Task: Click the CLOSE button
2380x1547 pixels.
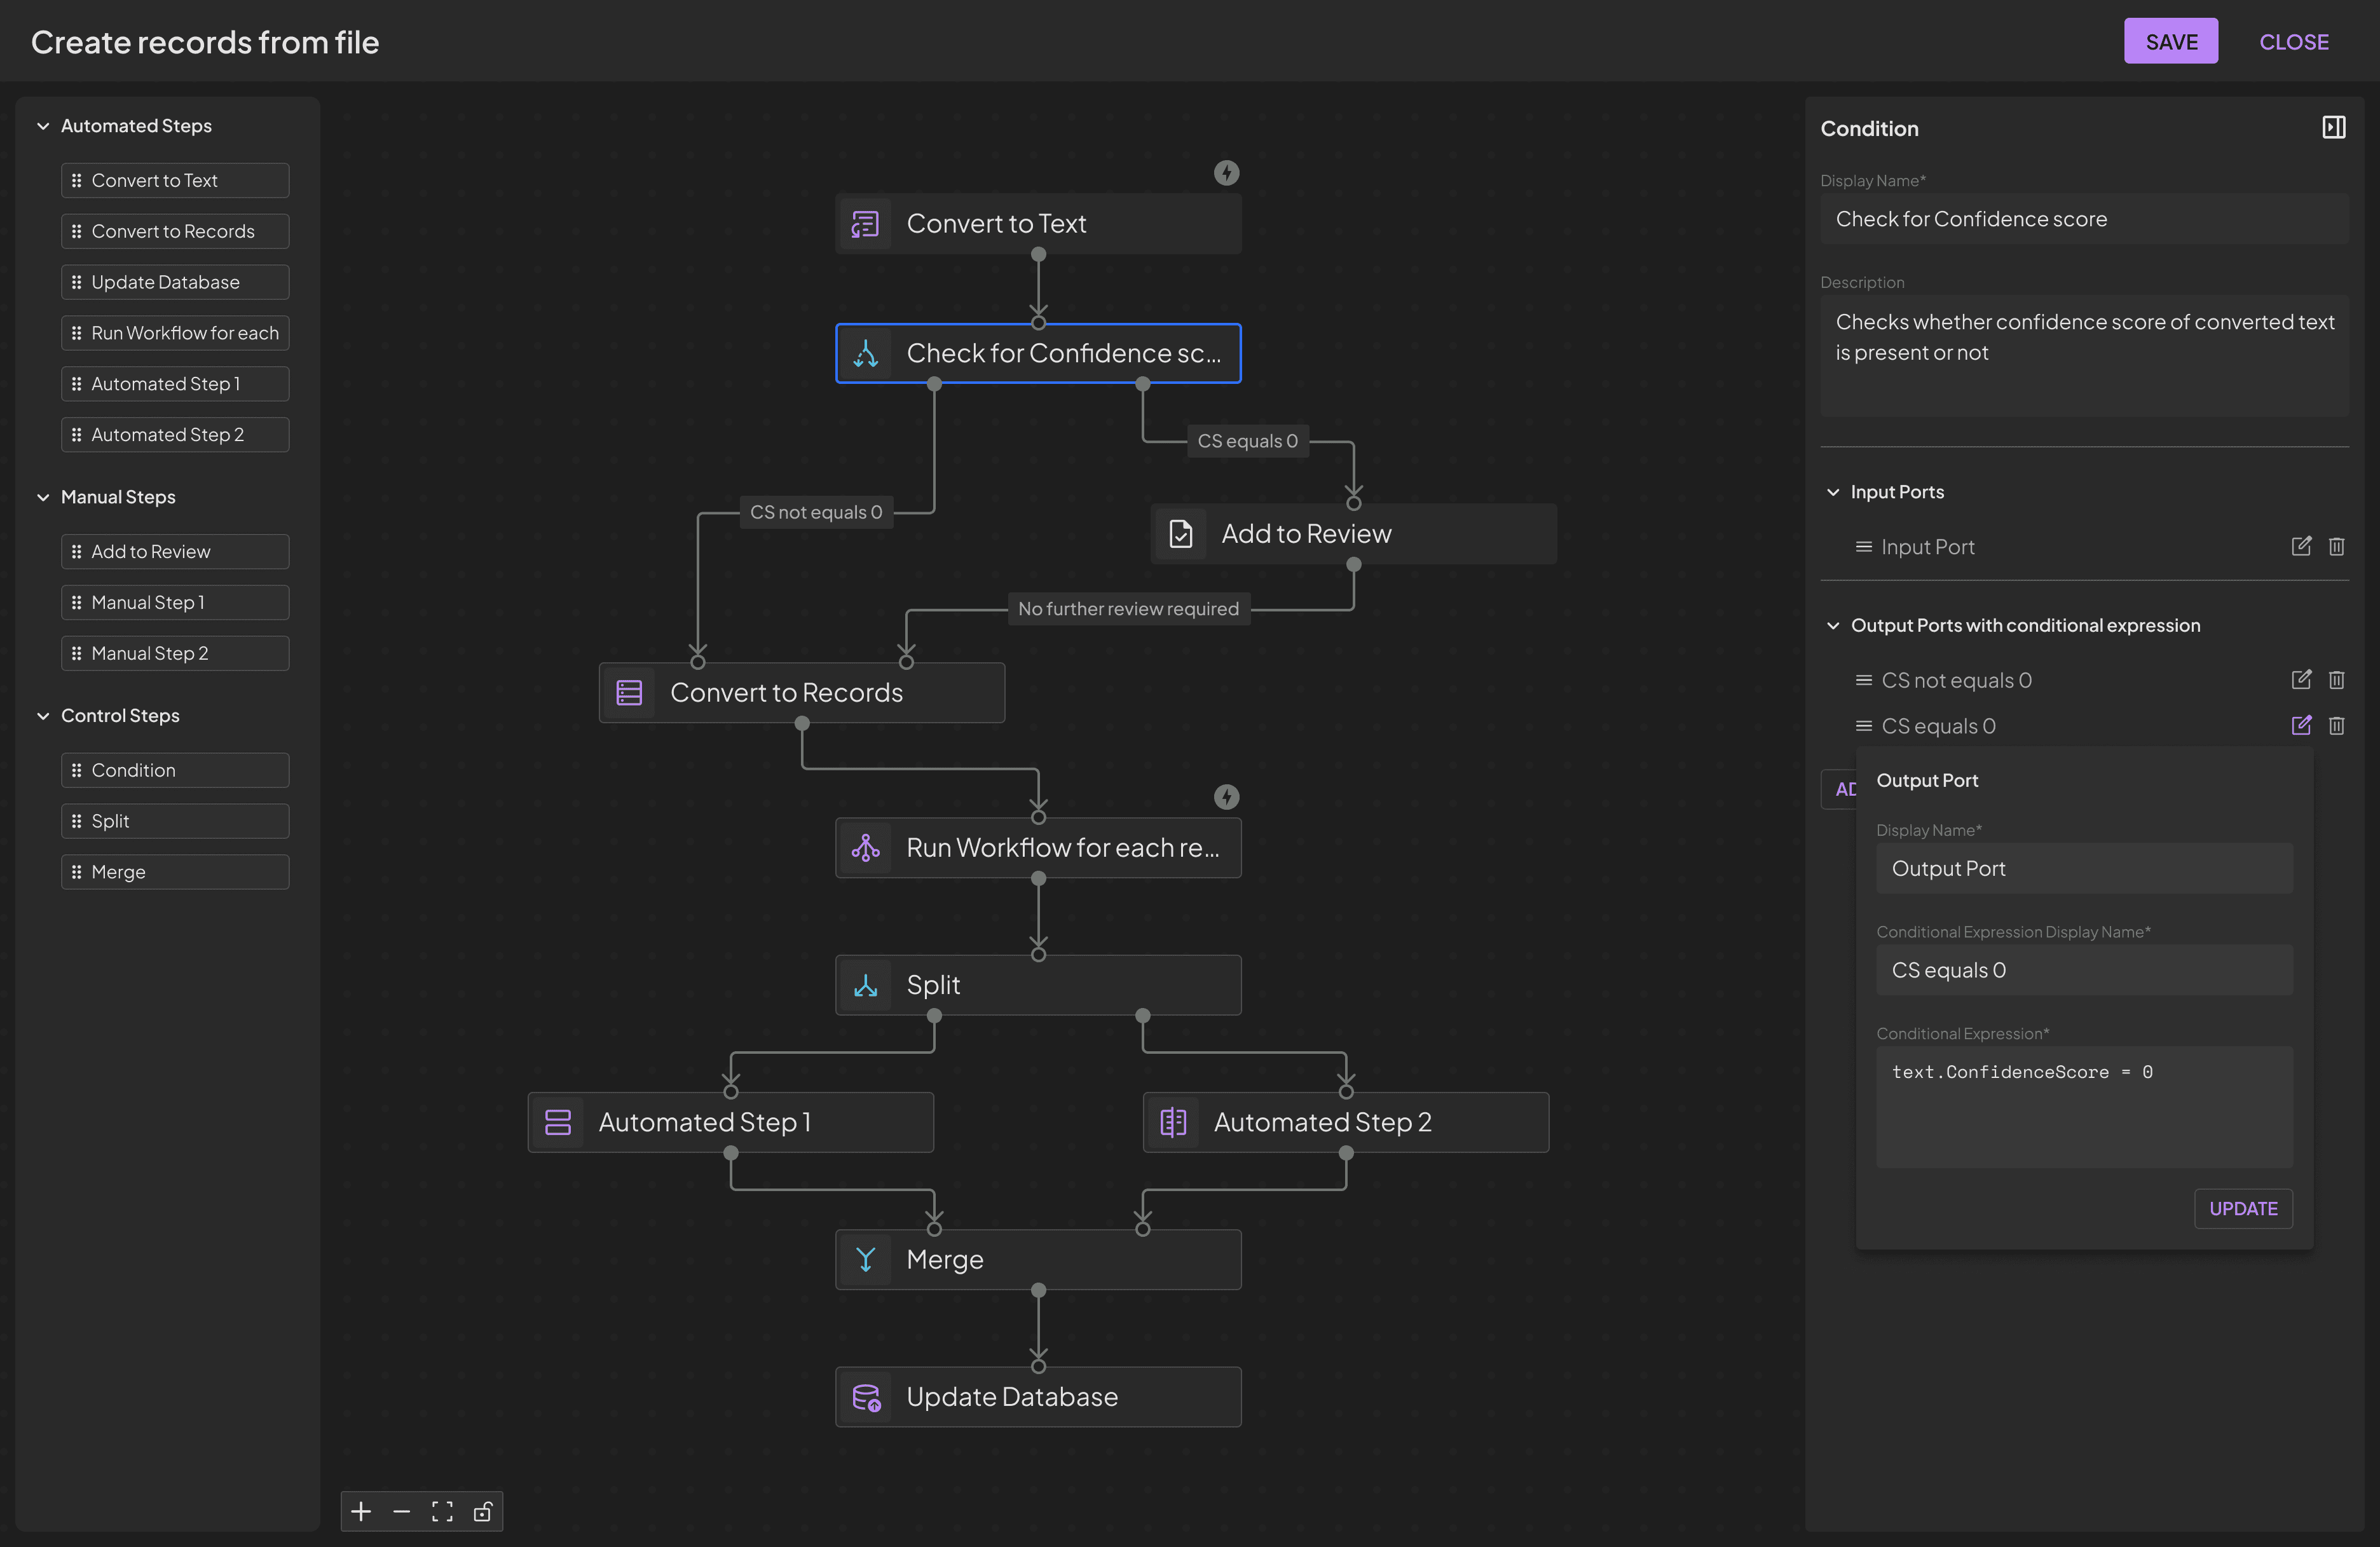Action: (2294, 41)
